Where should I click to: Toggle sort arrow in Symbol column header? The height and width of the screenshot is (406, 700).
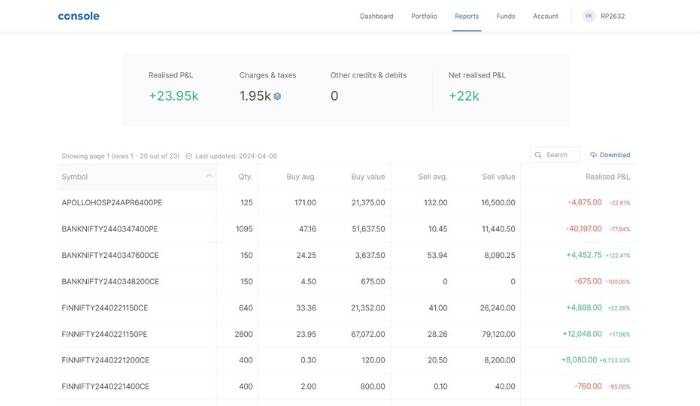coord(209,177)
